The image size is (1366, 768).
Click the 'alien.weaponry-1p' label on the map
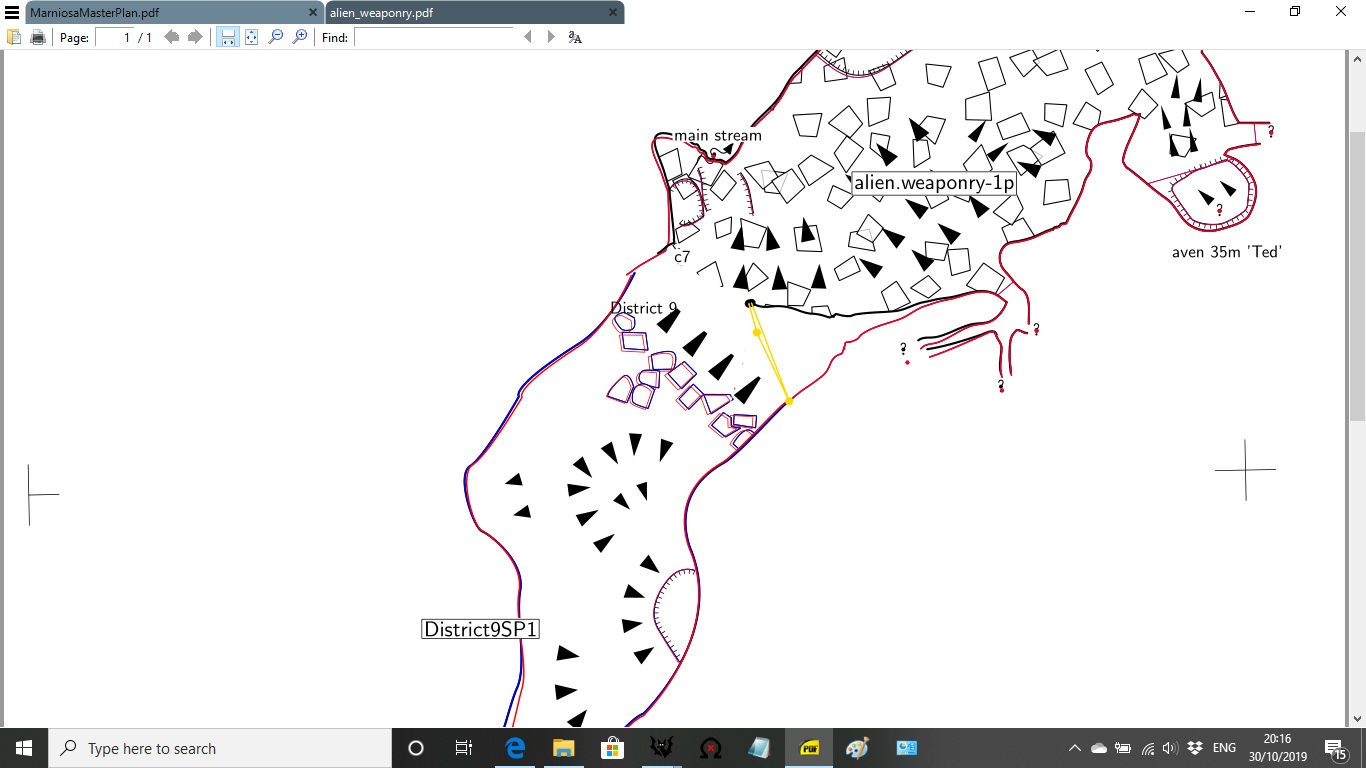(x=934, y=183)
